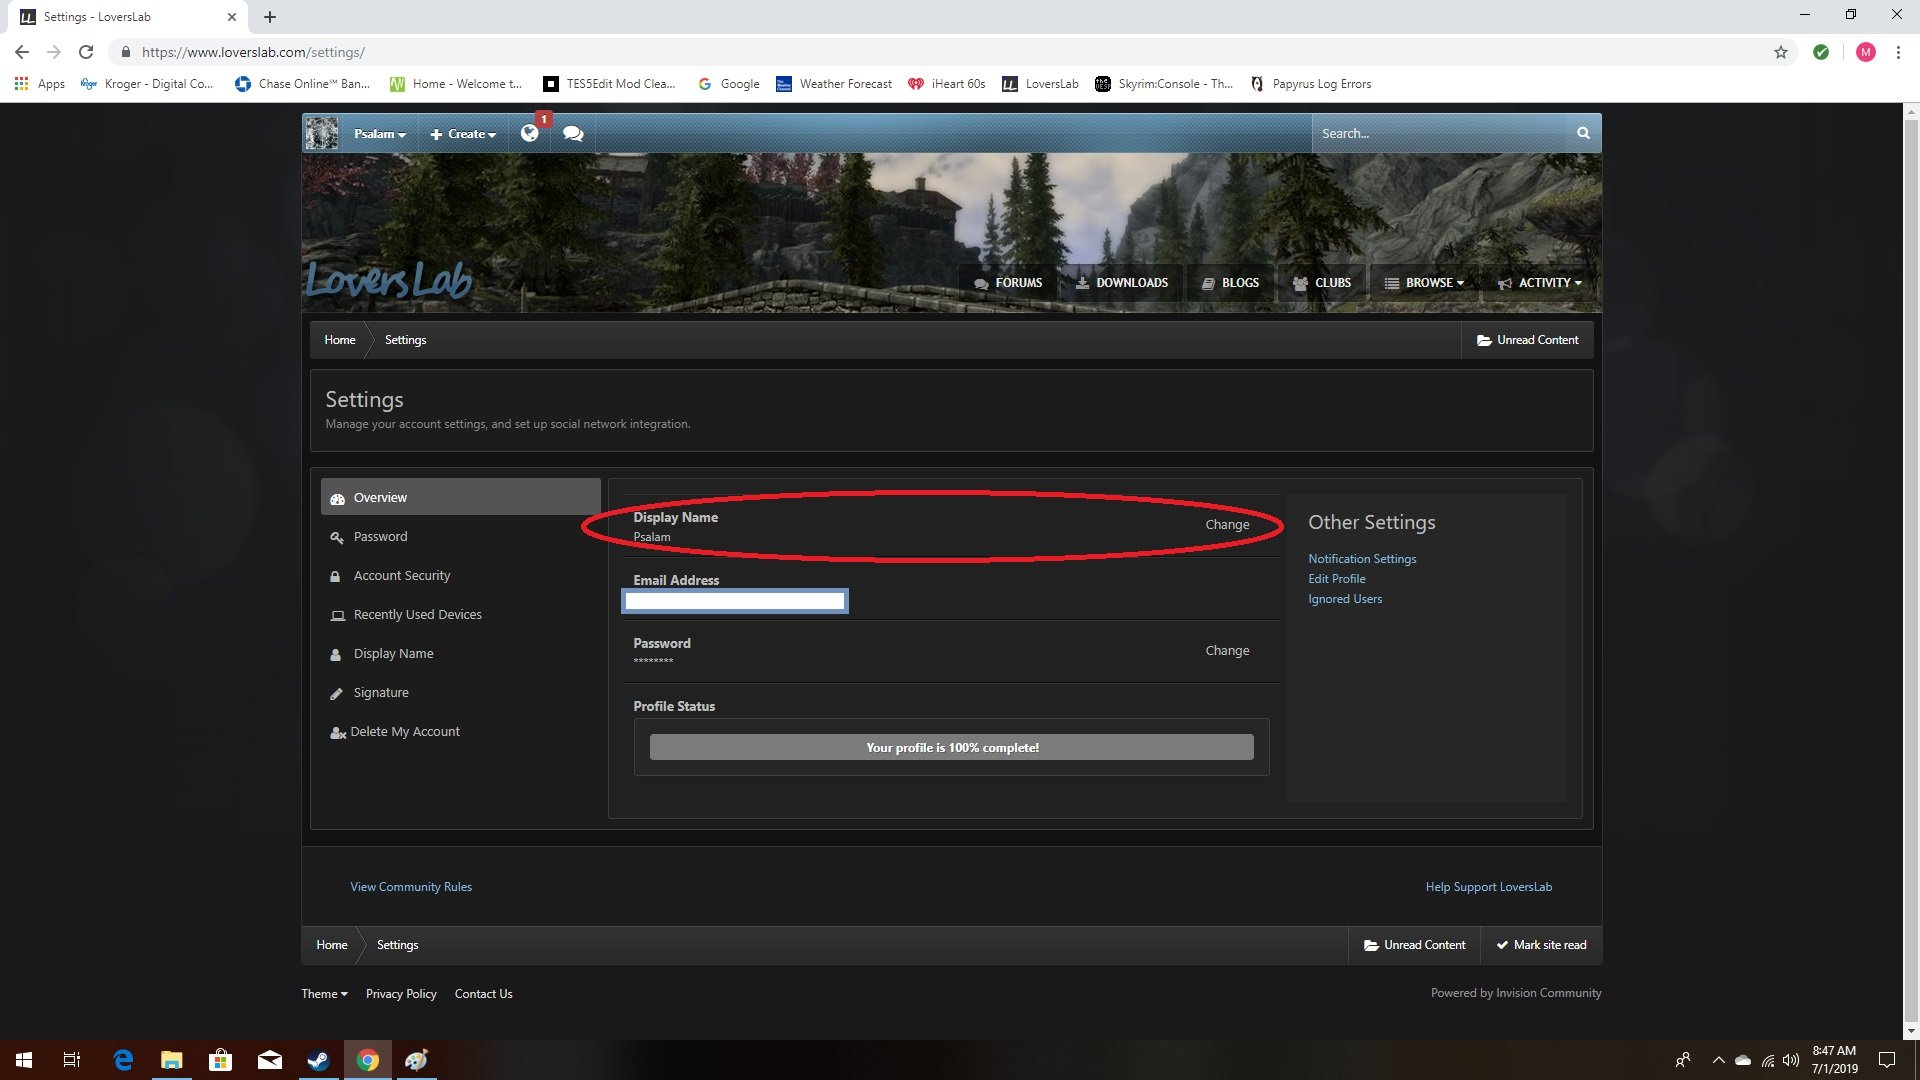Select the Display Name sidebar tab
This screenshot has height=1080, width=1920.
[x=460, y=654]
